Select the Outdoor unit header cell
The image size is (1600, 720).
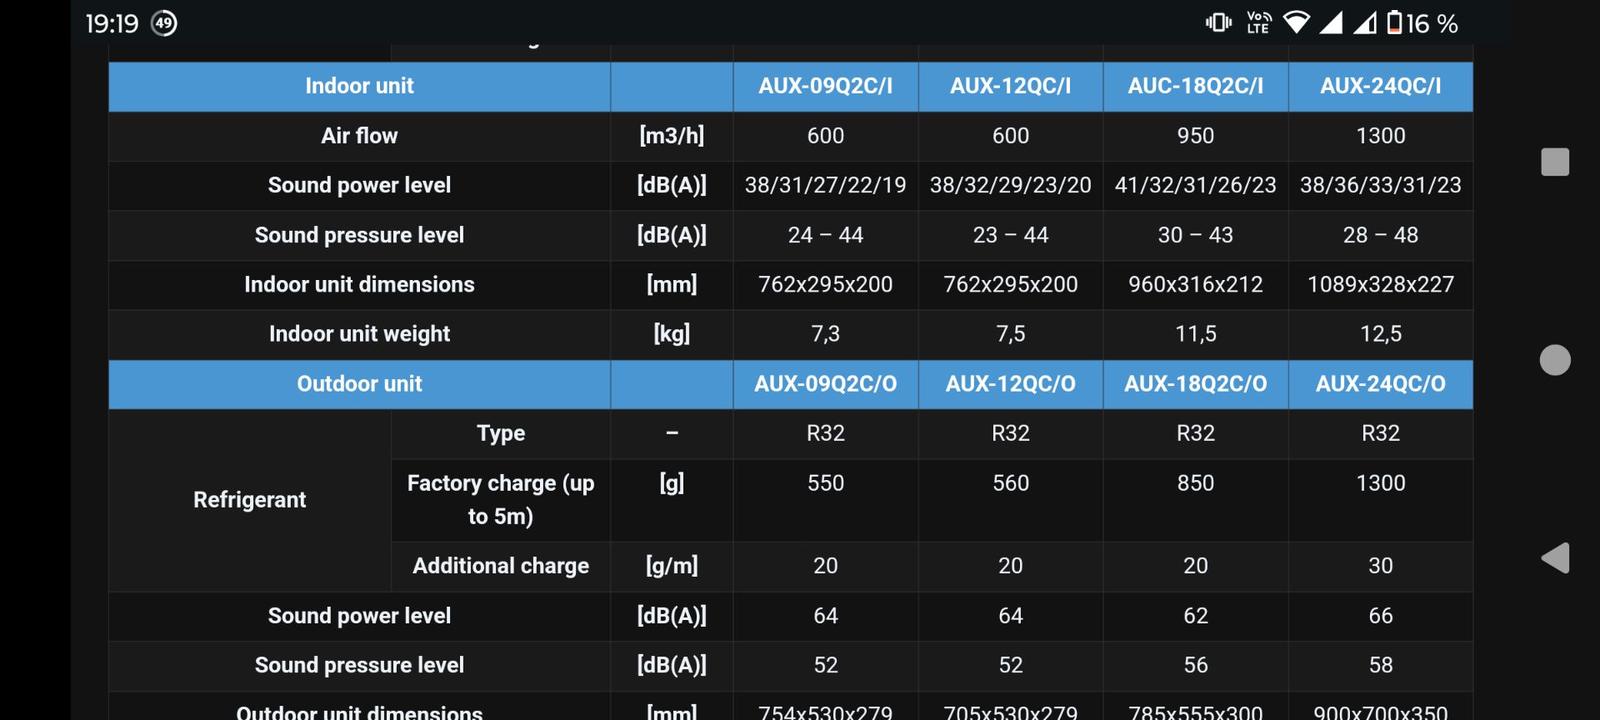tap(359, 384)
